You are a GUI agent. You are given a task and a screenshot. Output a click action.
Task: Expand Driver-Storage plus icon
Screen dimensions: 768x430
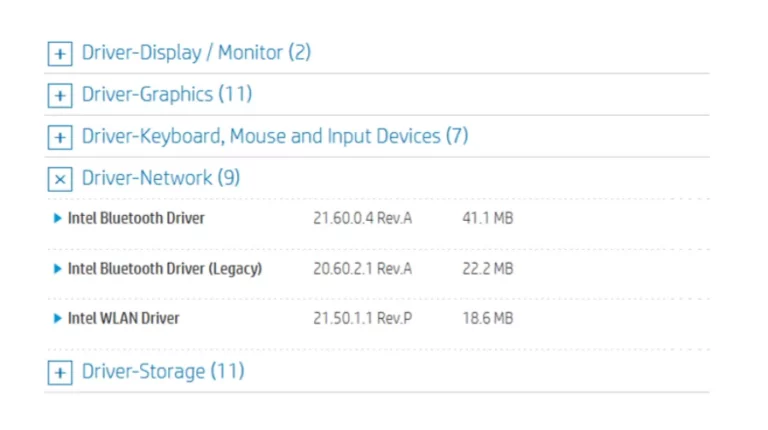pos(60,373)
